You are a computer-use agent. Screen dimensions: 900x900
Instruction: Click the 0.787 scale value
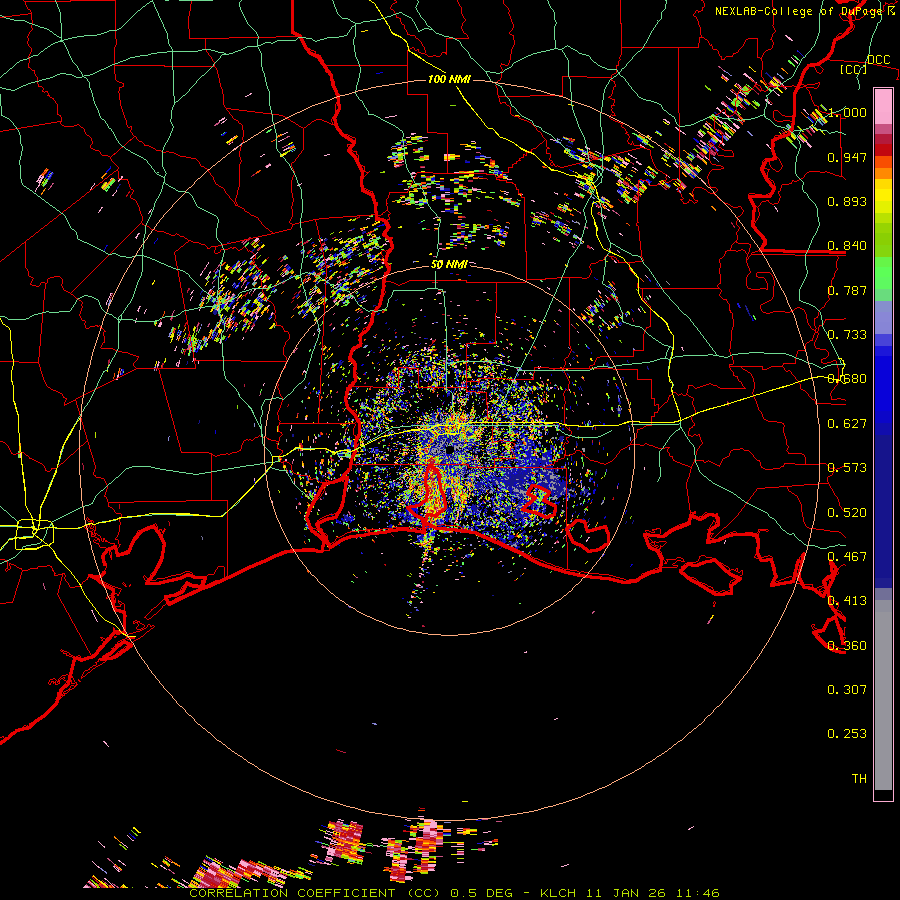[x=847, y=290]
